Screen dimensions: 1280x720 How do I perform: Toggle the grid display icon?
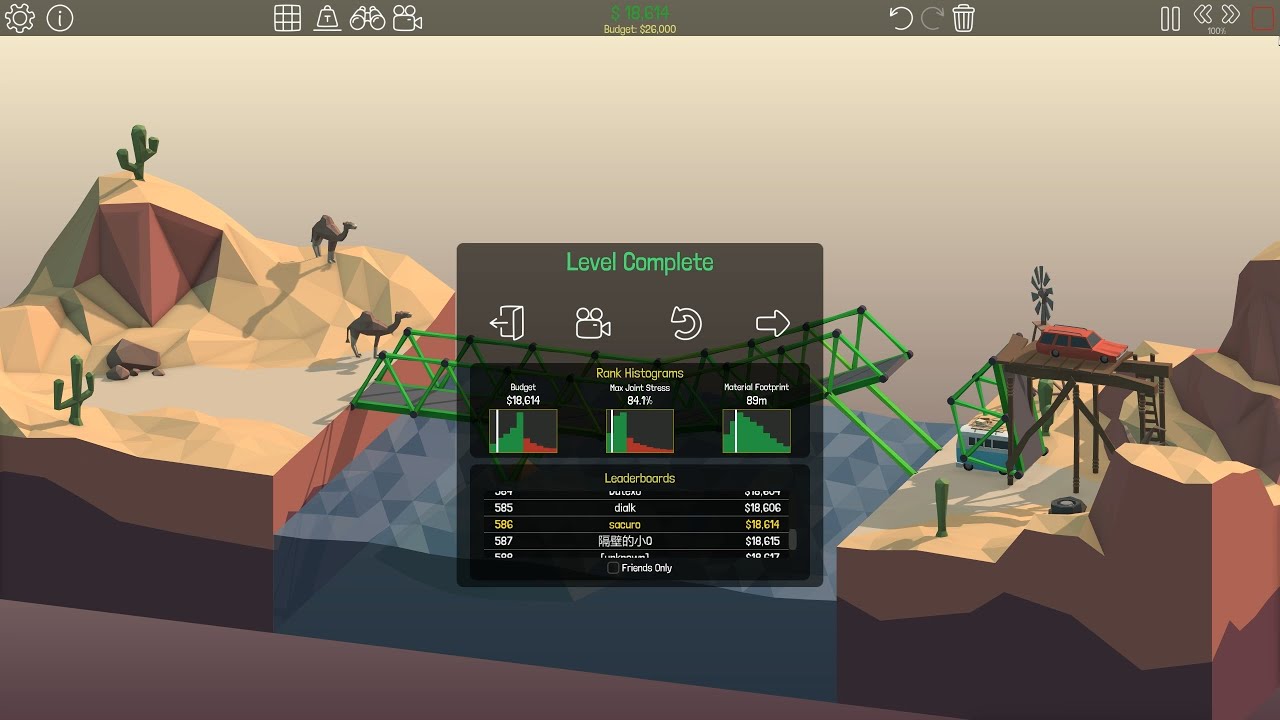[x=288, y=18]
